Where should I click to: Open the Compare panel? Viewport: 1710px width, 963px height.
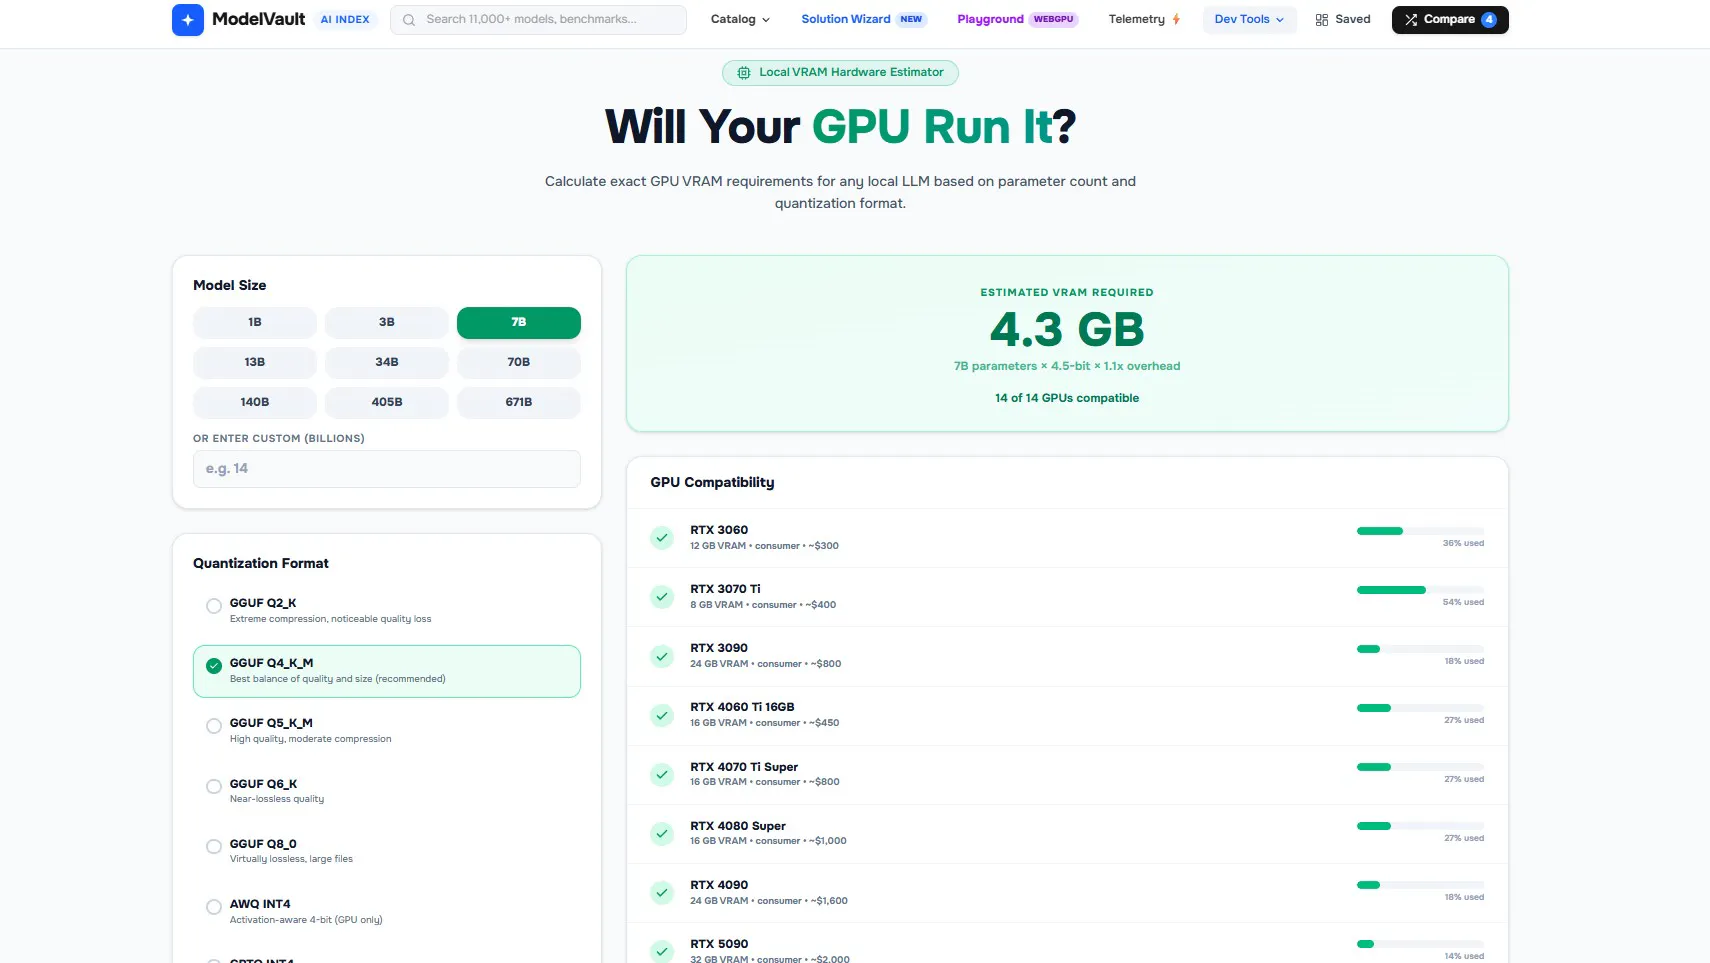(x=1450, y=20)
